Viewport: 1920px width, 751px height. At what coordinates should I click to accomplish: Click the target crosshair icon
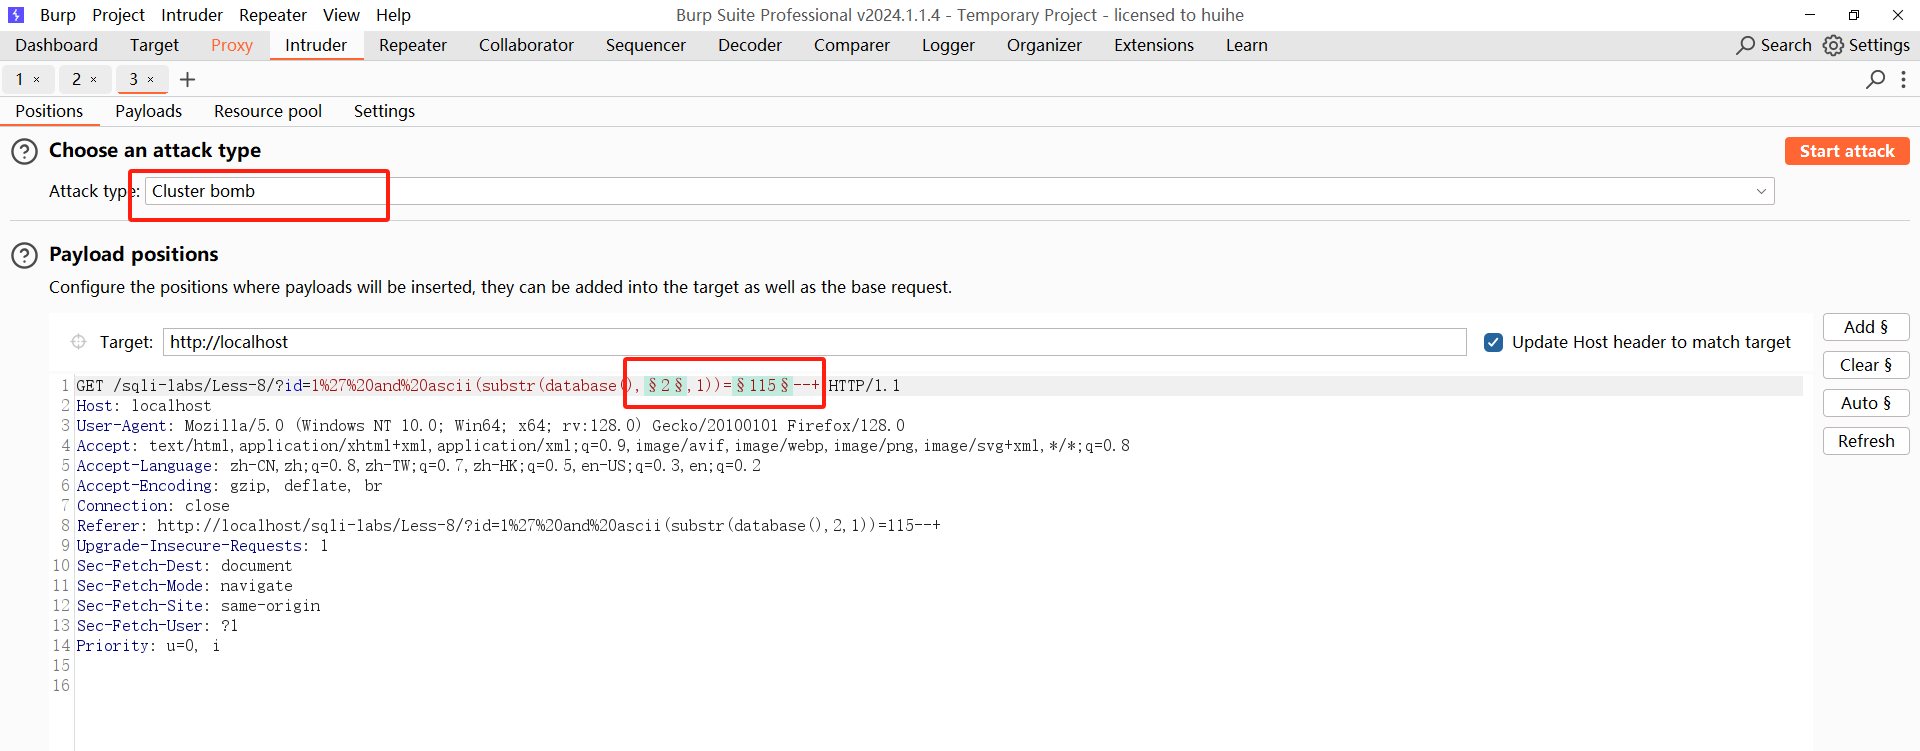[78, 342]
